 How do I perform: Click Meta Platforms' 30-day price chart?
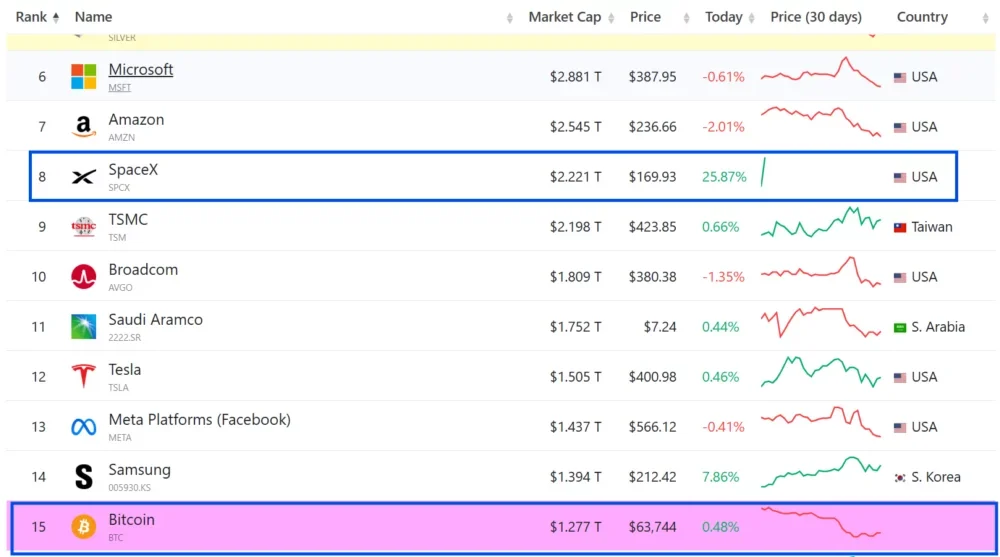821,422
